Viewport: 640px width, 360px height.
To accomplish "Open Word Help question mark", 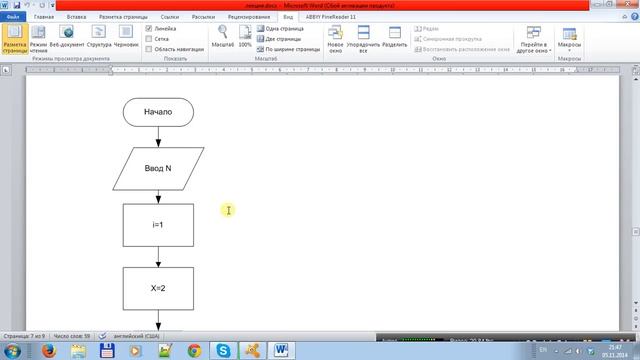I will click(x=635, y=17).
